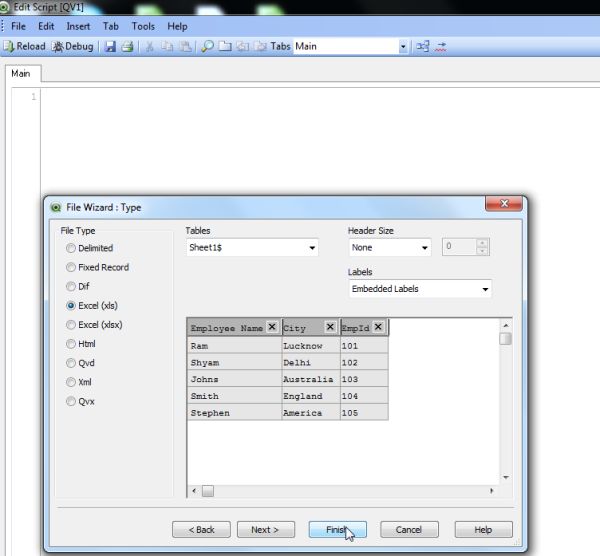Open the File menu

point(18,26)
